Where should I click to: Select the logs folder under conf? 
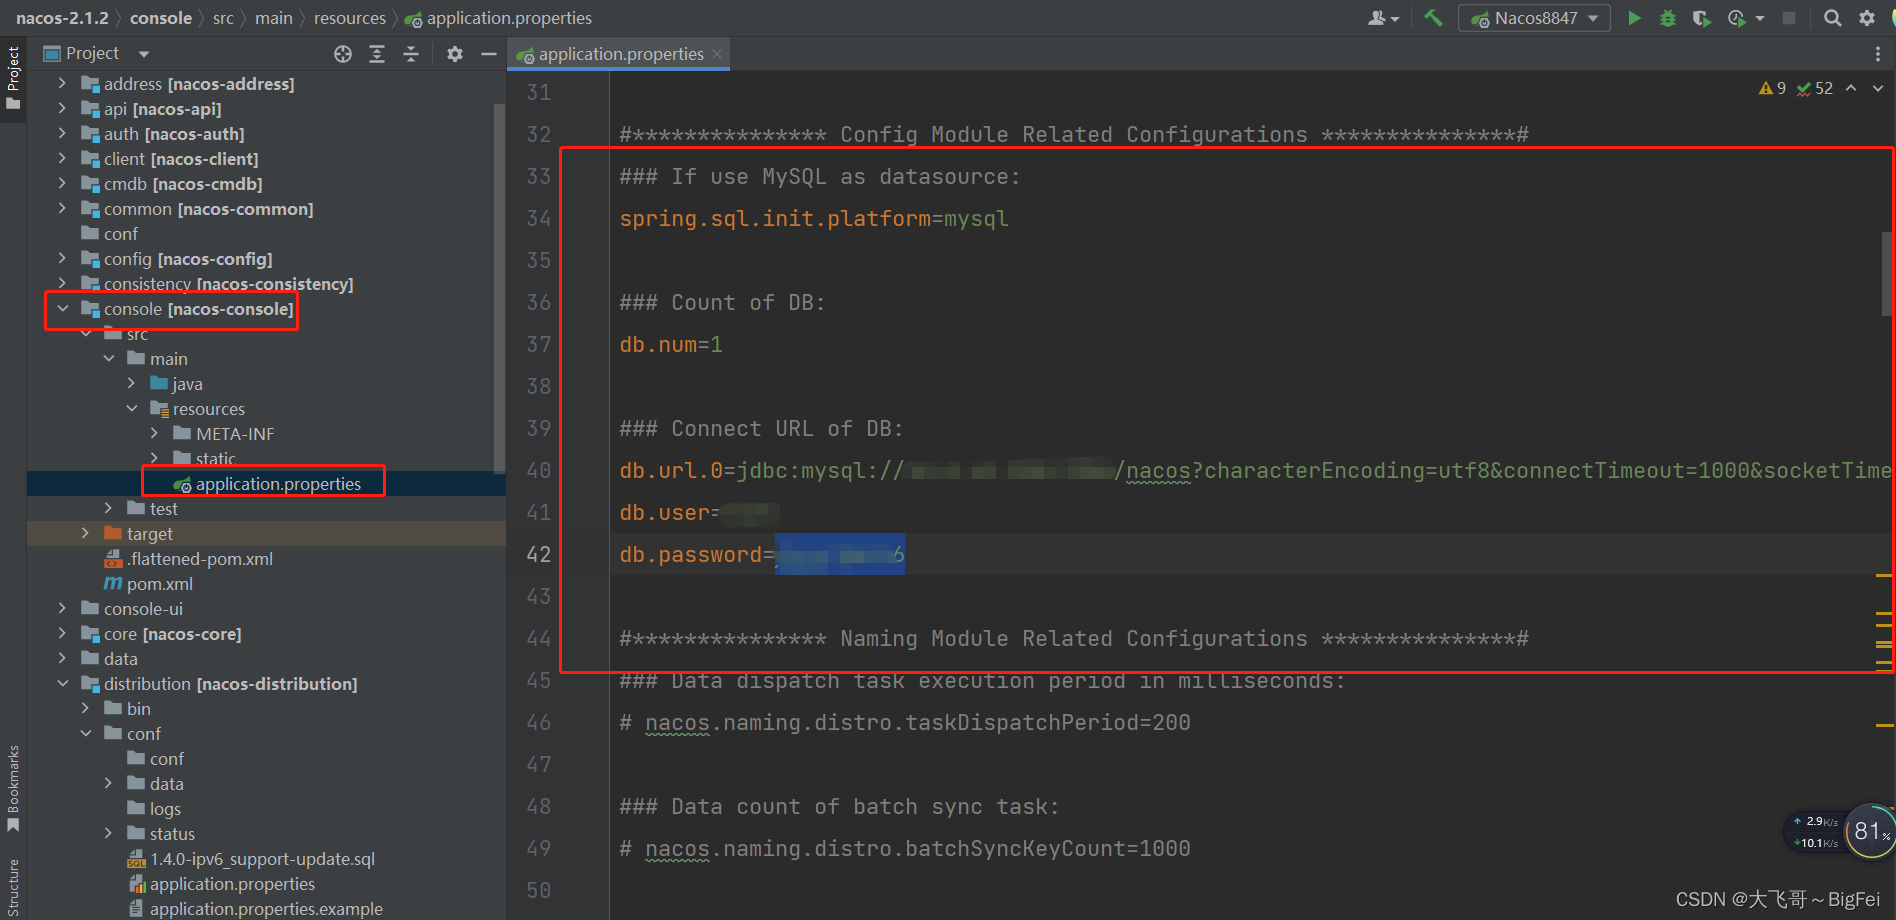click(x=154, y=809)
